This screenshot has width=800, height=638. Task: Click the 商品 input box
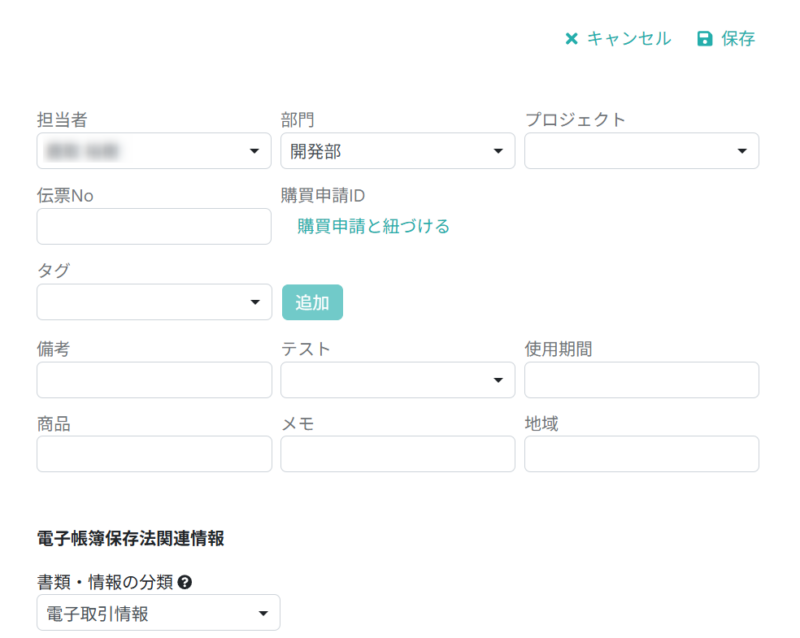click(x=153, y=454)
